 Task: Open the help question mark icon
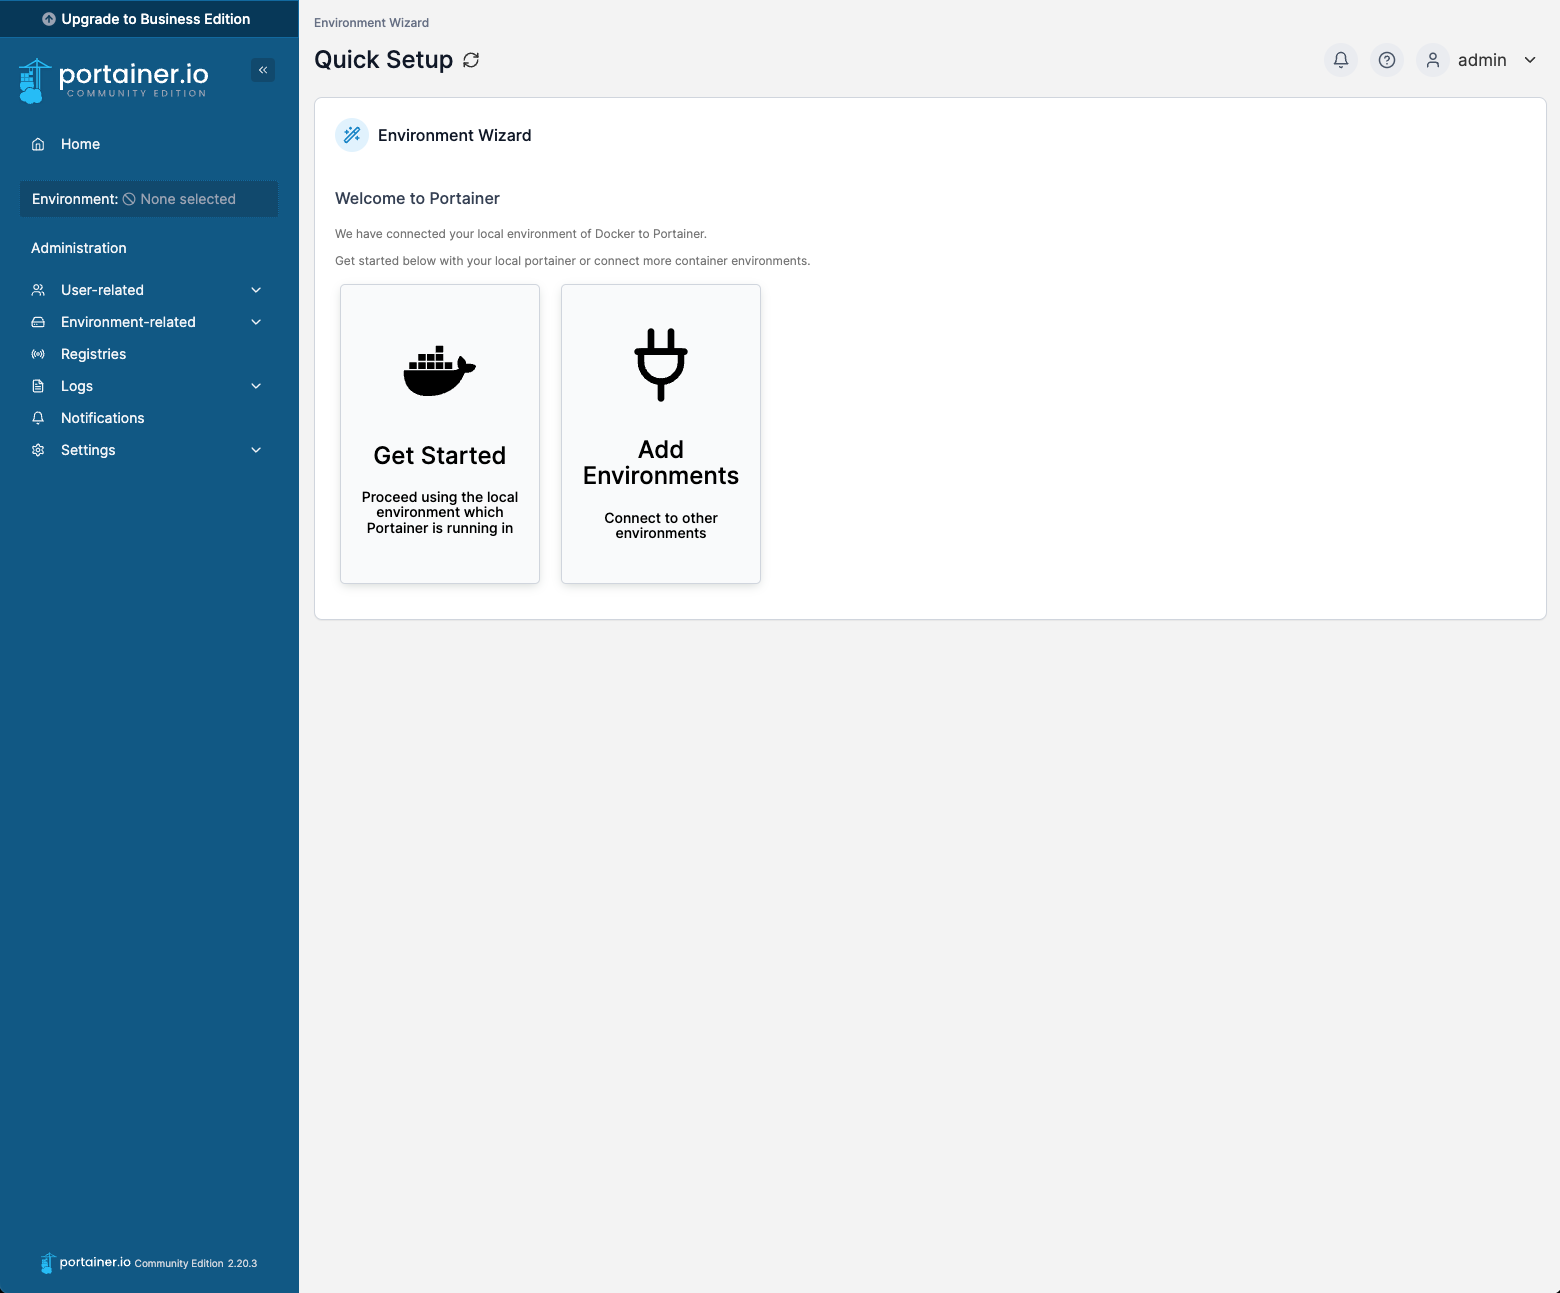[x=1387, y=60]
